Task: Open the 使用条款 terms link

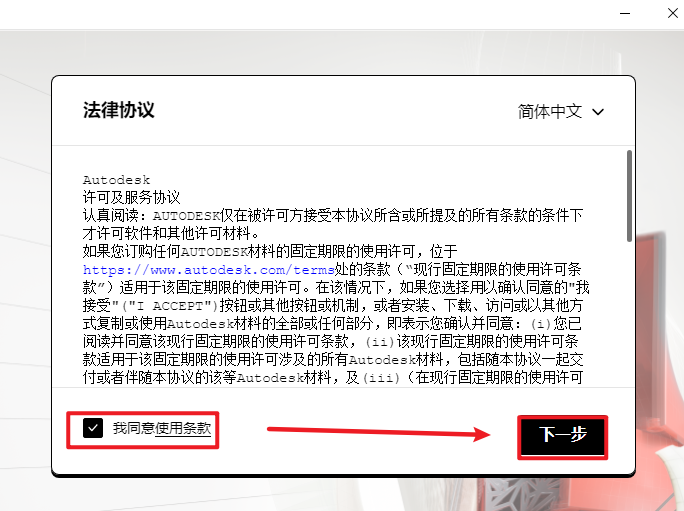Action: pos(183,428)
